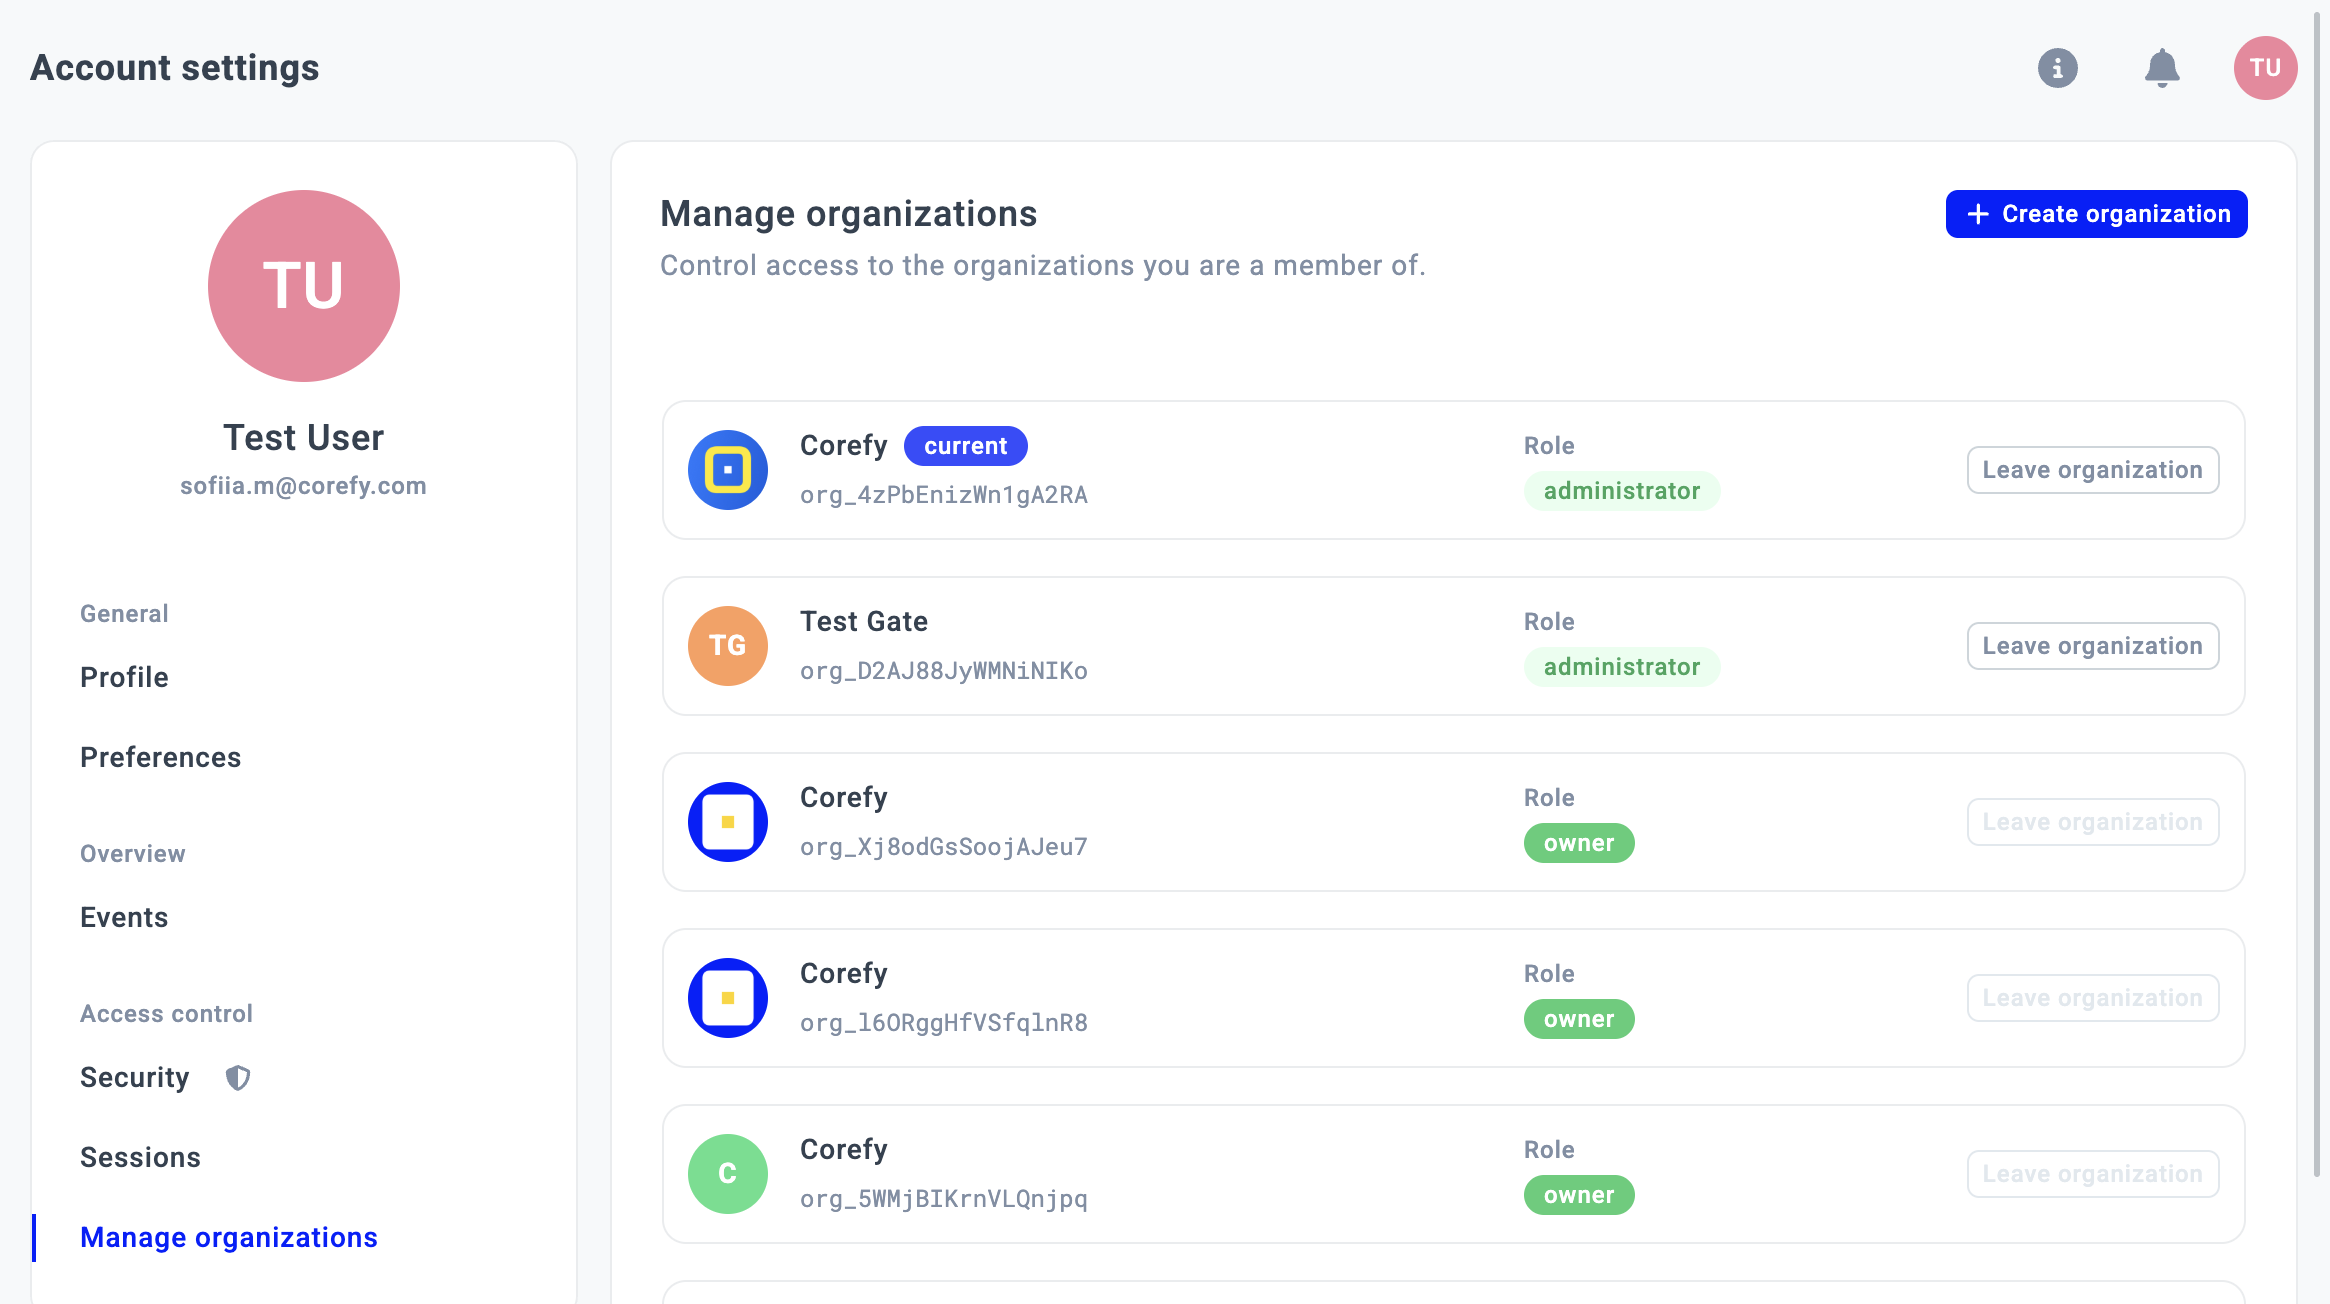2330x1304 pixels.
Task: Open notifications bell icon
Action: (2161, 68)
